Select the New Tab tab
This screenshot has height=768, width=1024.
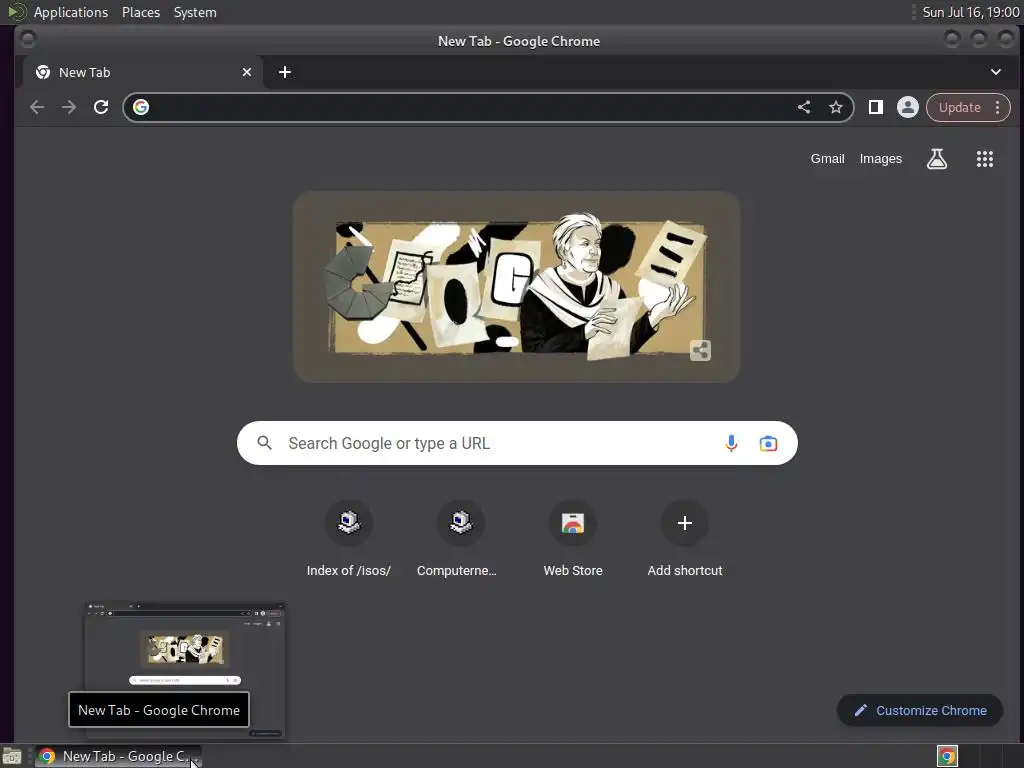143,72
